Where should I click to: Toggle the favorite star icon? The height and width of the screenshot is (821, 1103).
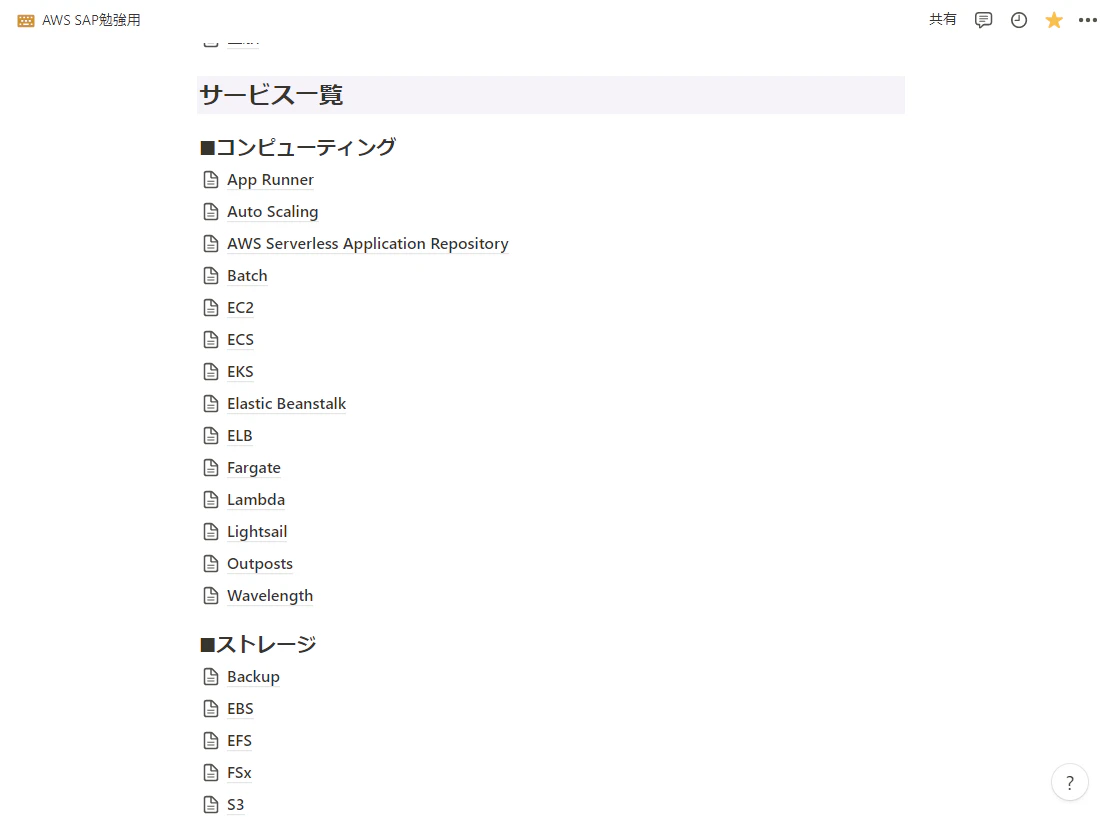tap(1054, 20)
